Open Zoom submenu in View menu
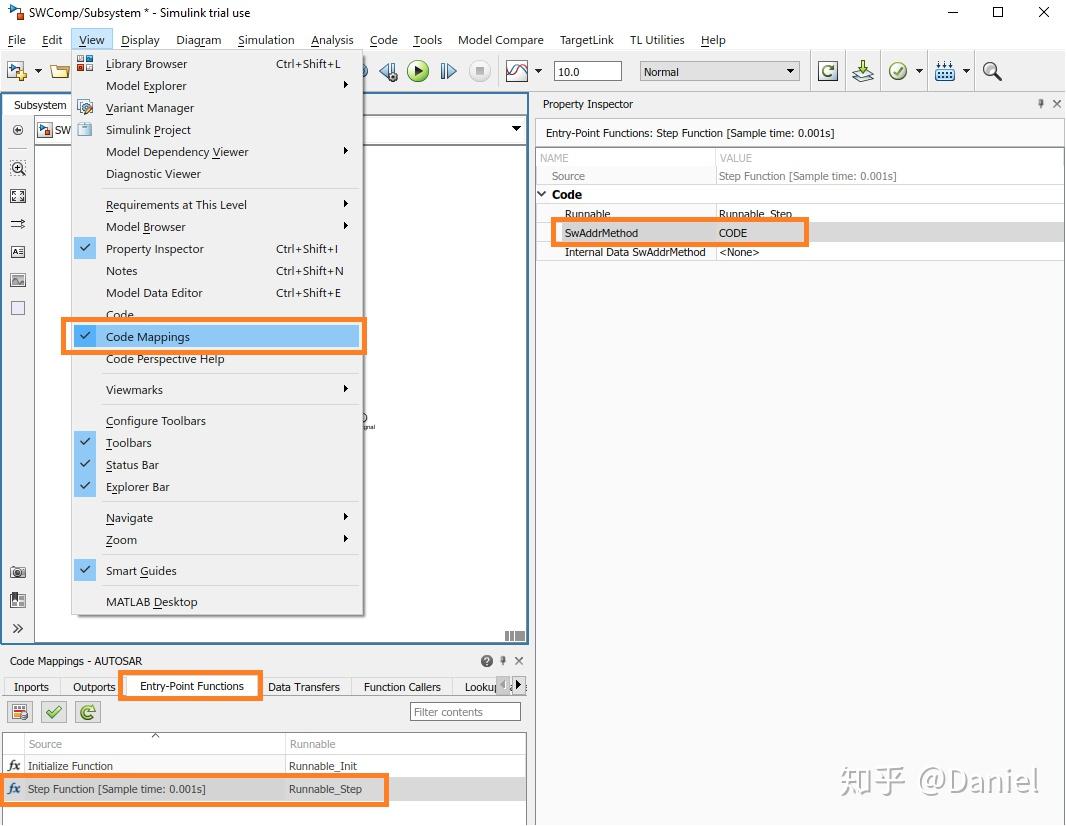1066x826 pixels. point(216,540)
